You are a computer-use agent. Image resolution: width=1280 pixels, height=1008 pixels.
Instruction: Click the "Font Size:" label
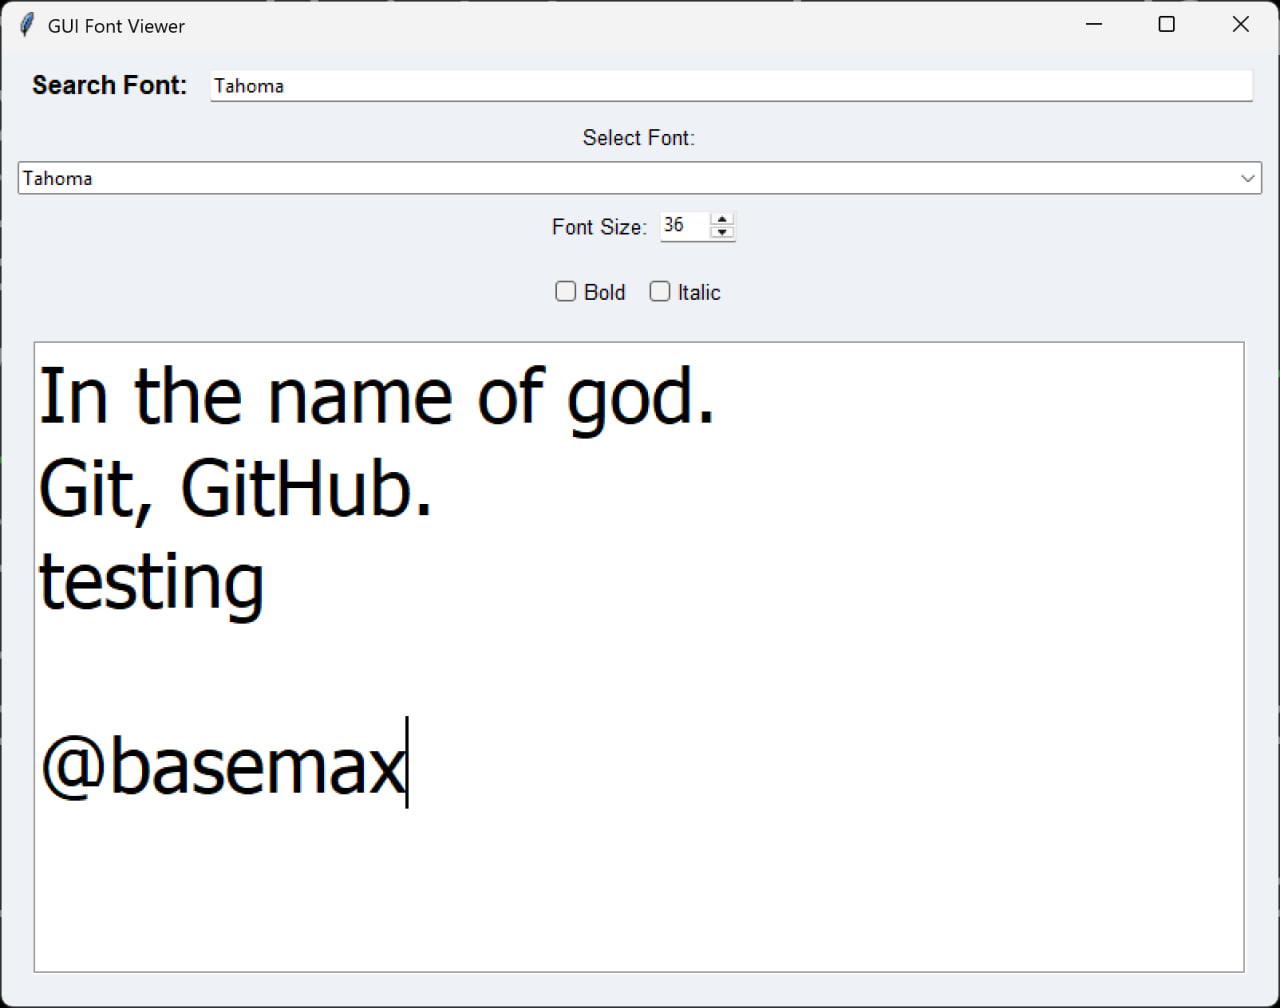600,228
